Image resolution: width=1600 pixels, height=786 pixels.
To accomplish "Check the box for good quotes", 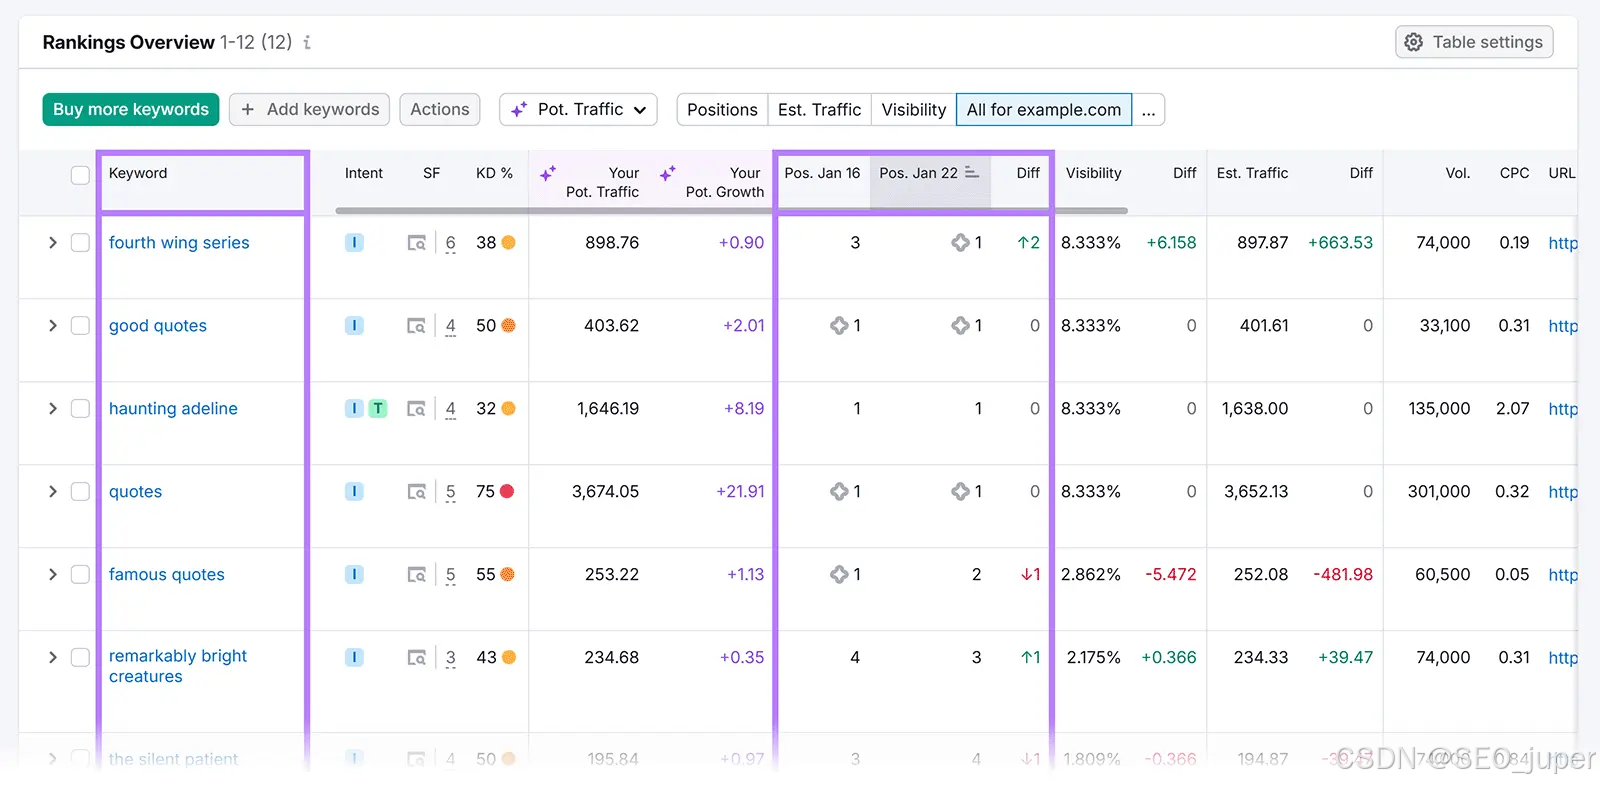I will coord(80,325).
